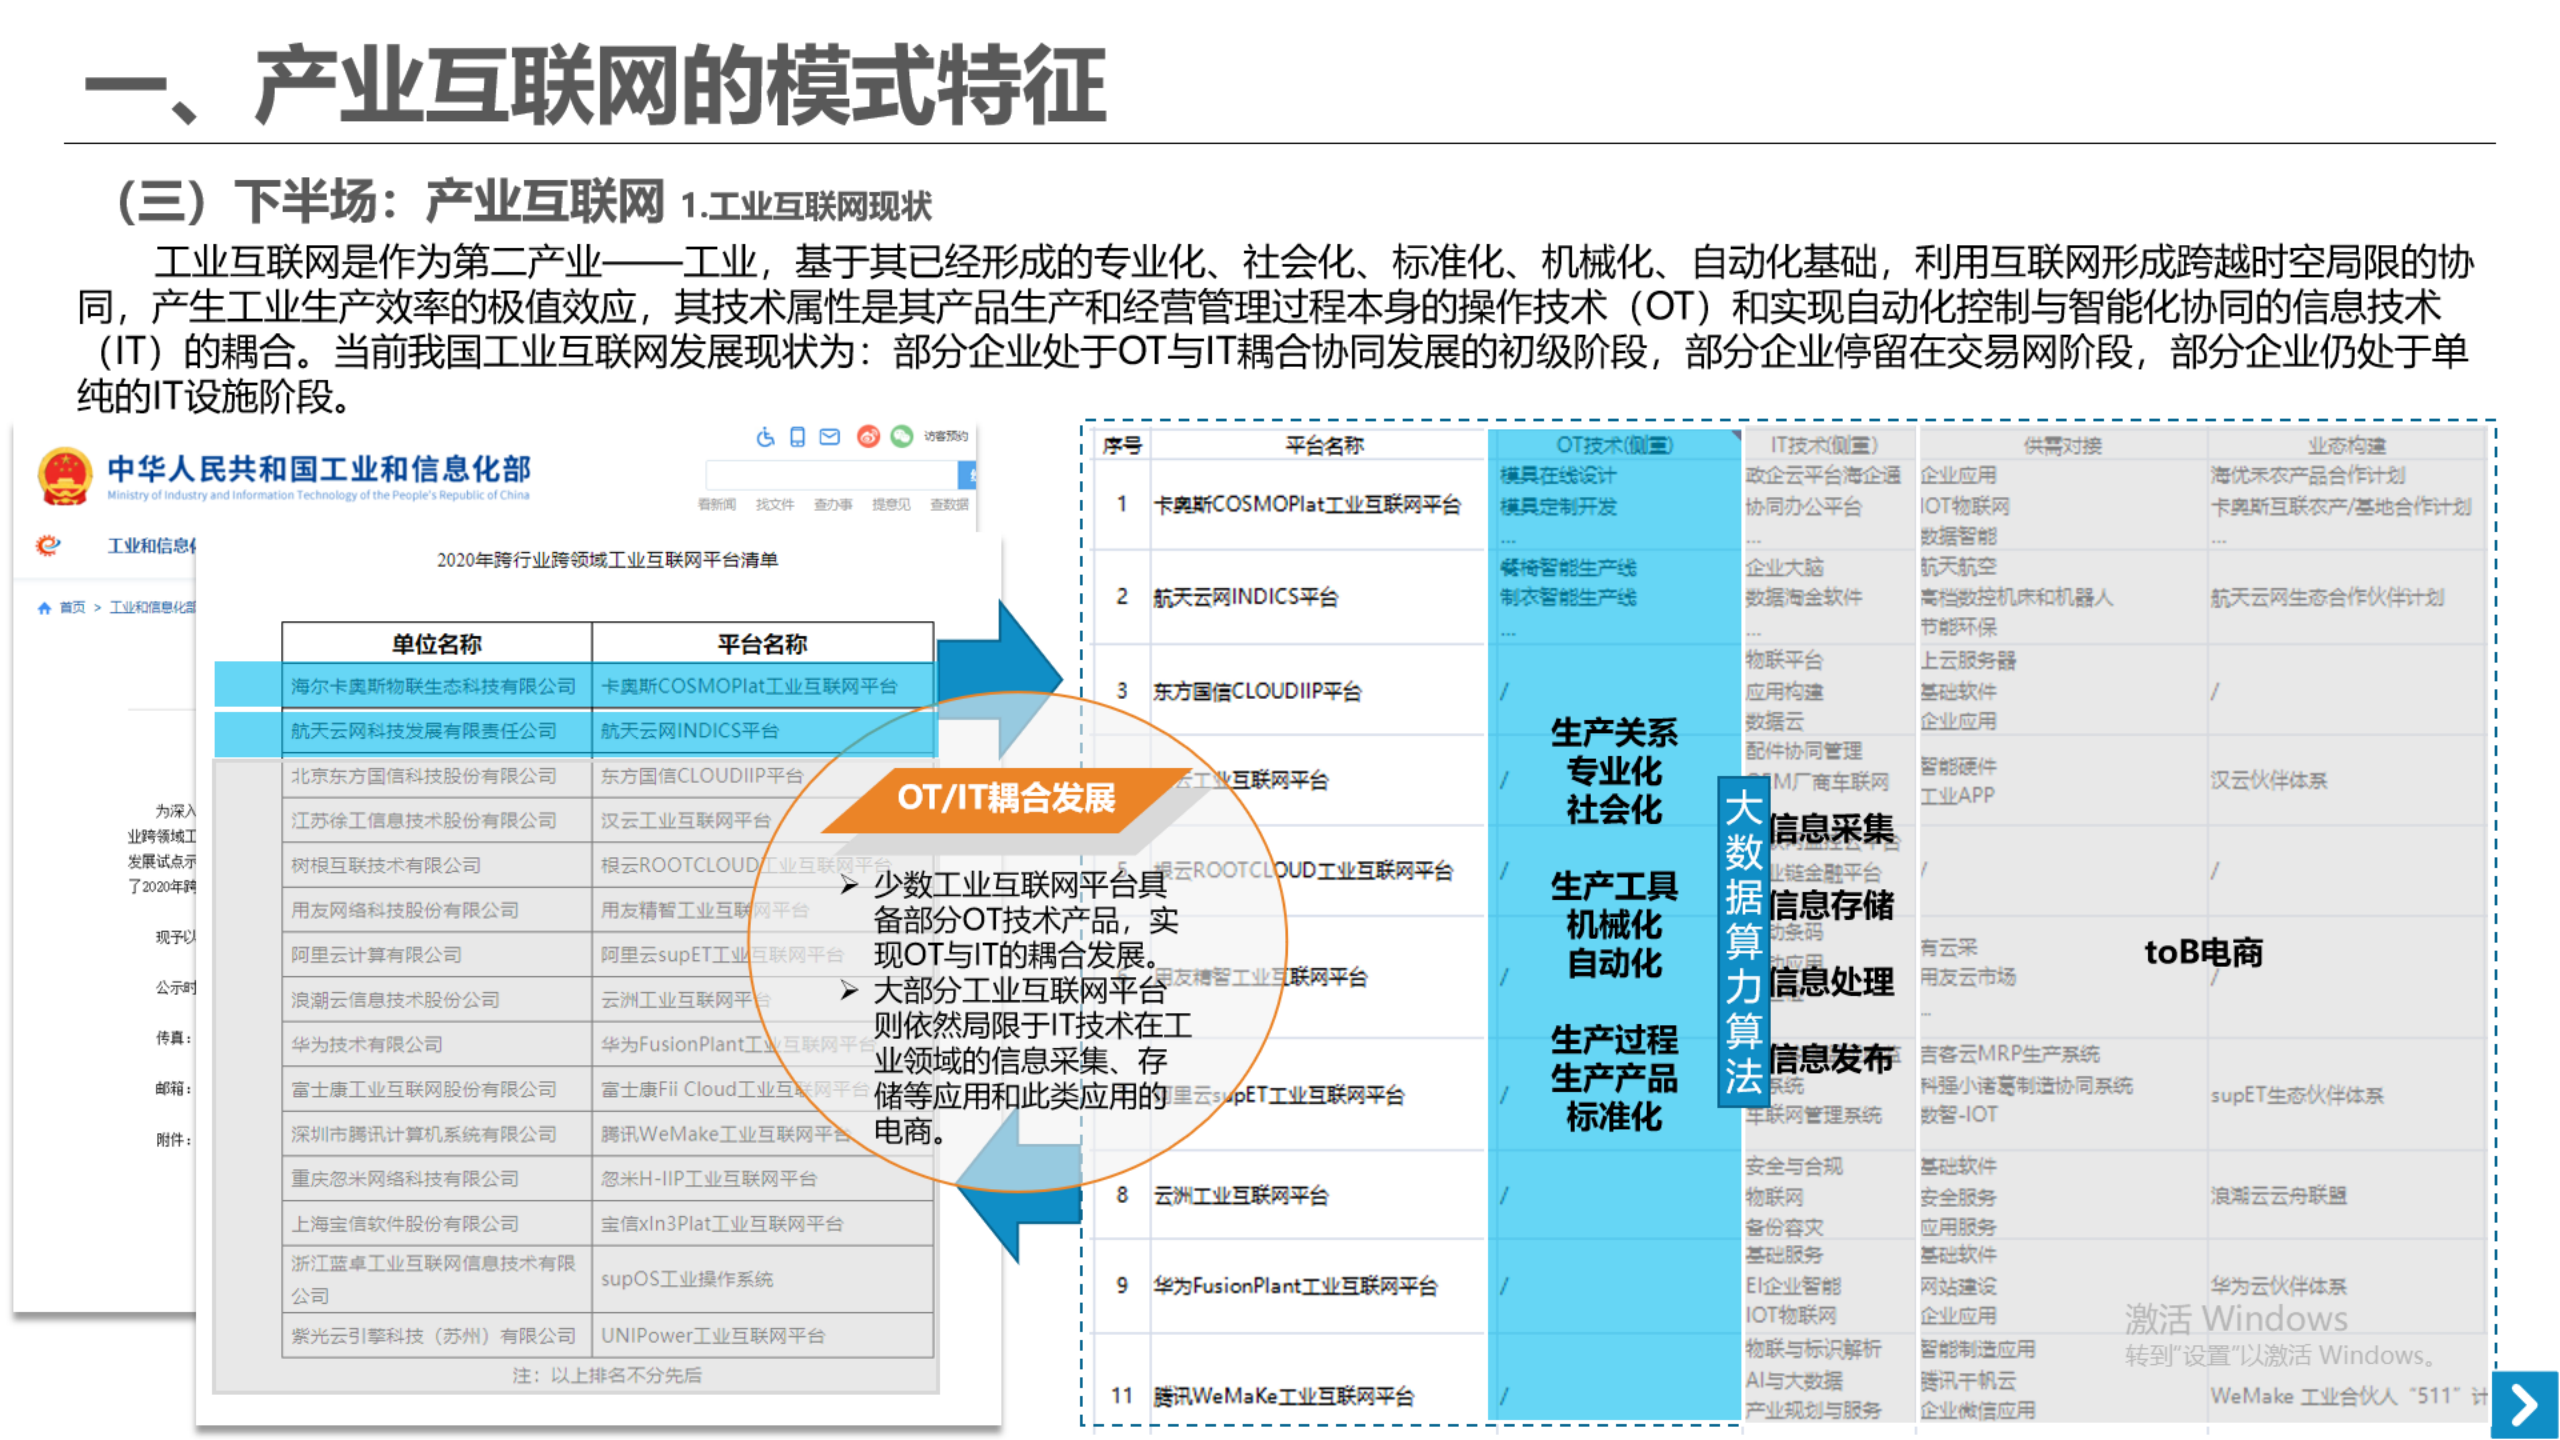Select the 航天云网科技发展有限责任公司 cell

pyautogui.click(x=437, y=731)
